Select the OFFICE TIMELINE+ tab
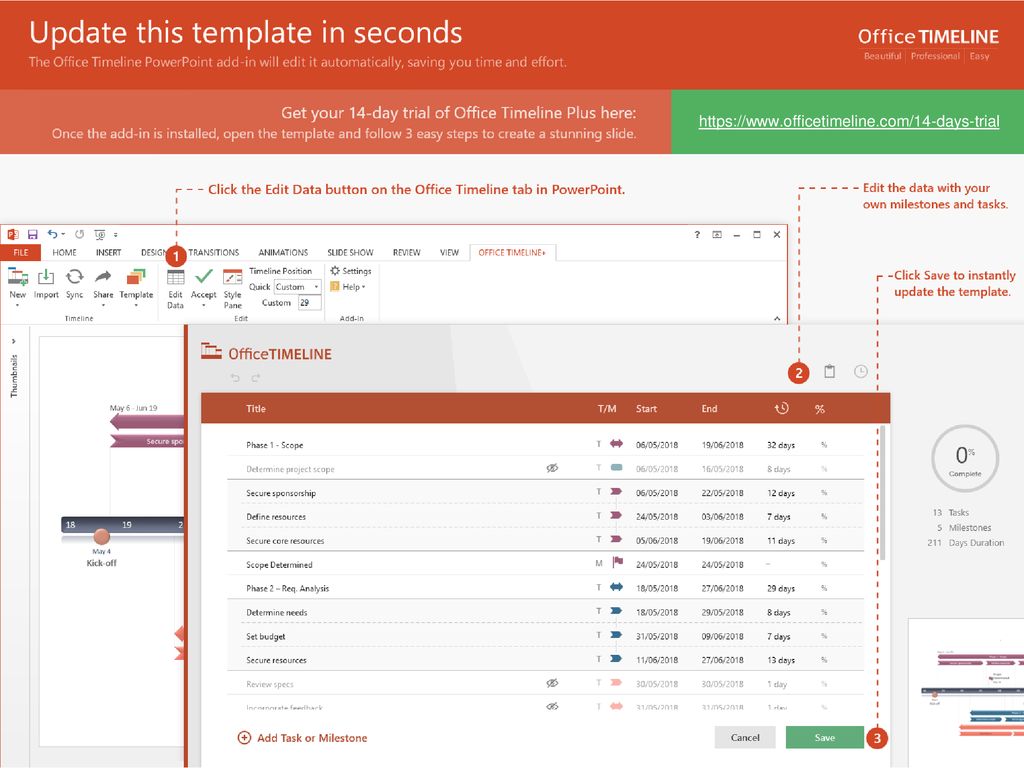Screen dimensions: 1024x768 coord(512,253)
